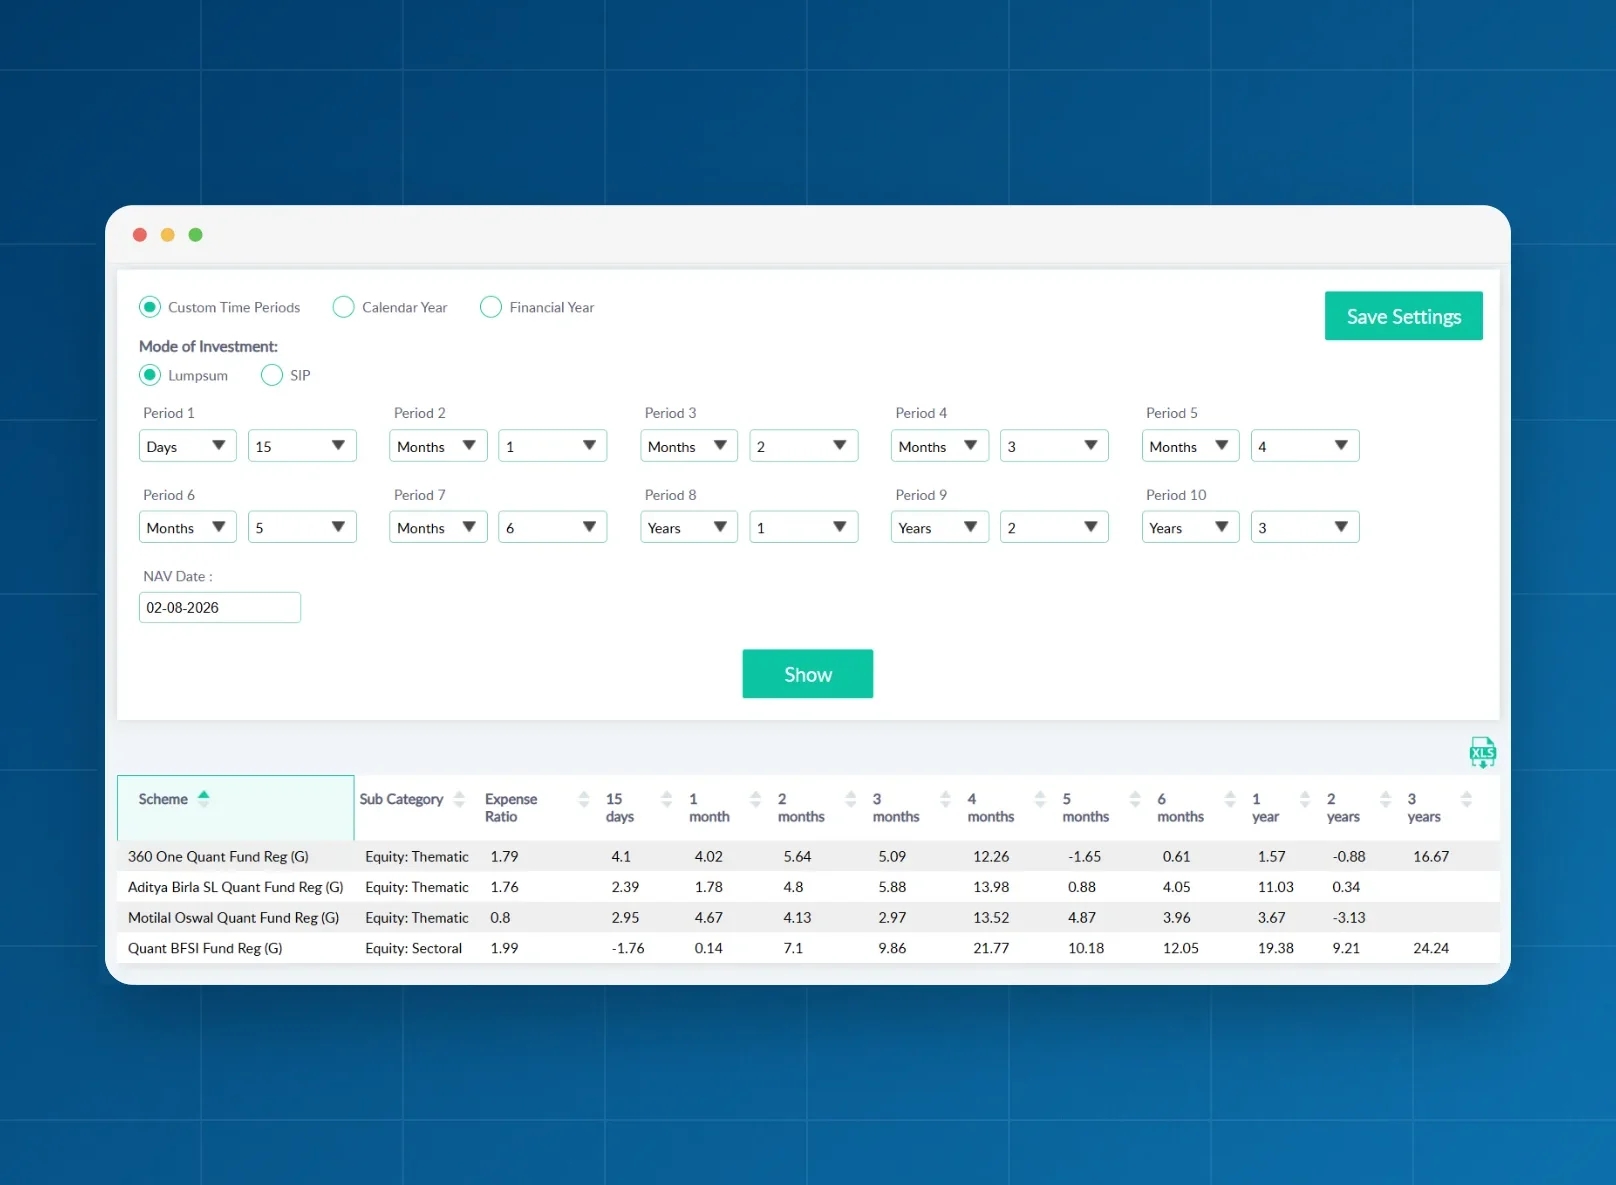This screenshot has height=1185, width=1616.
Task: Sort the 15 days column
Action: tap(667, 798)
